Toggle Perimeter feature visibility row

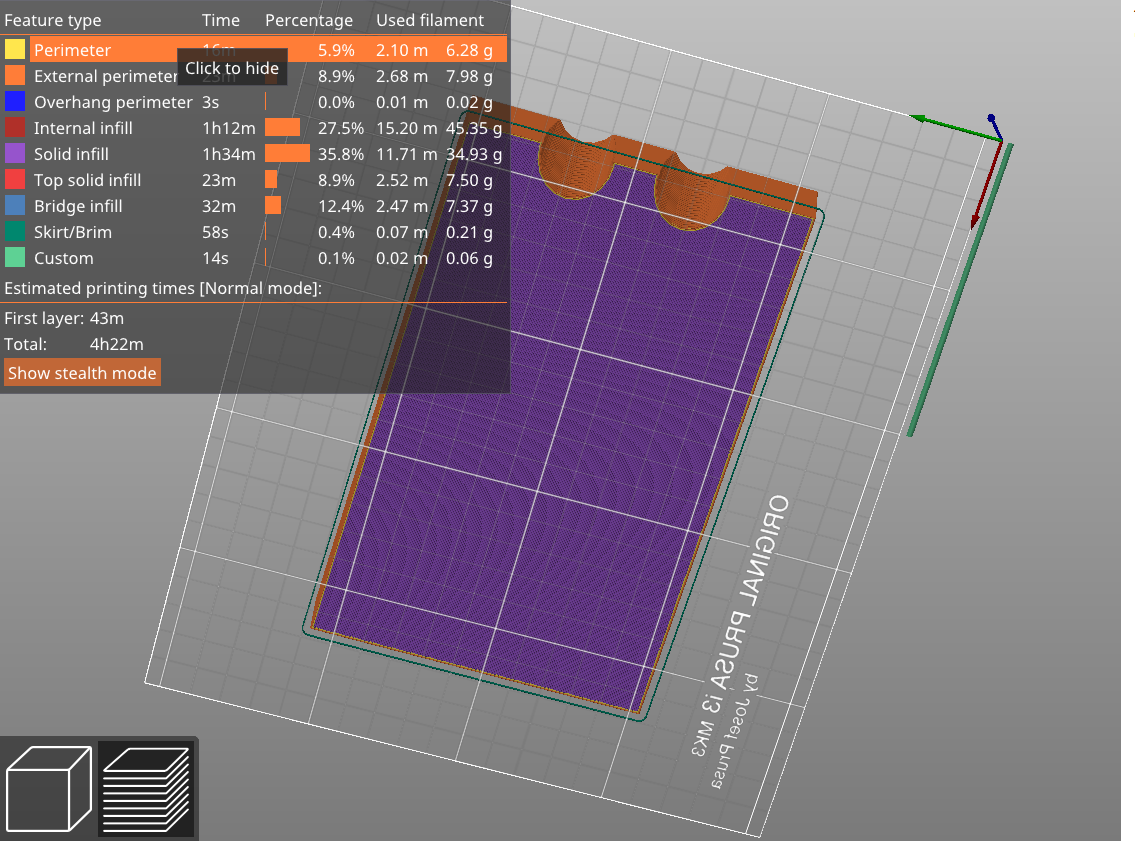coord(255,50)
